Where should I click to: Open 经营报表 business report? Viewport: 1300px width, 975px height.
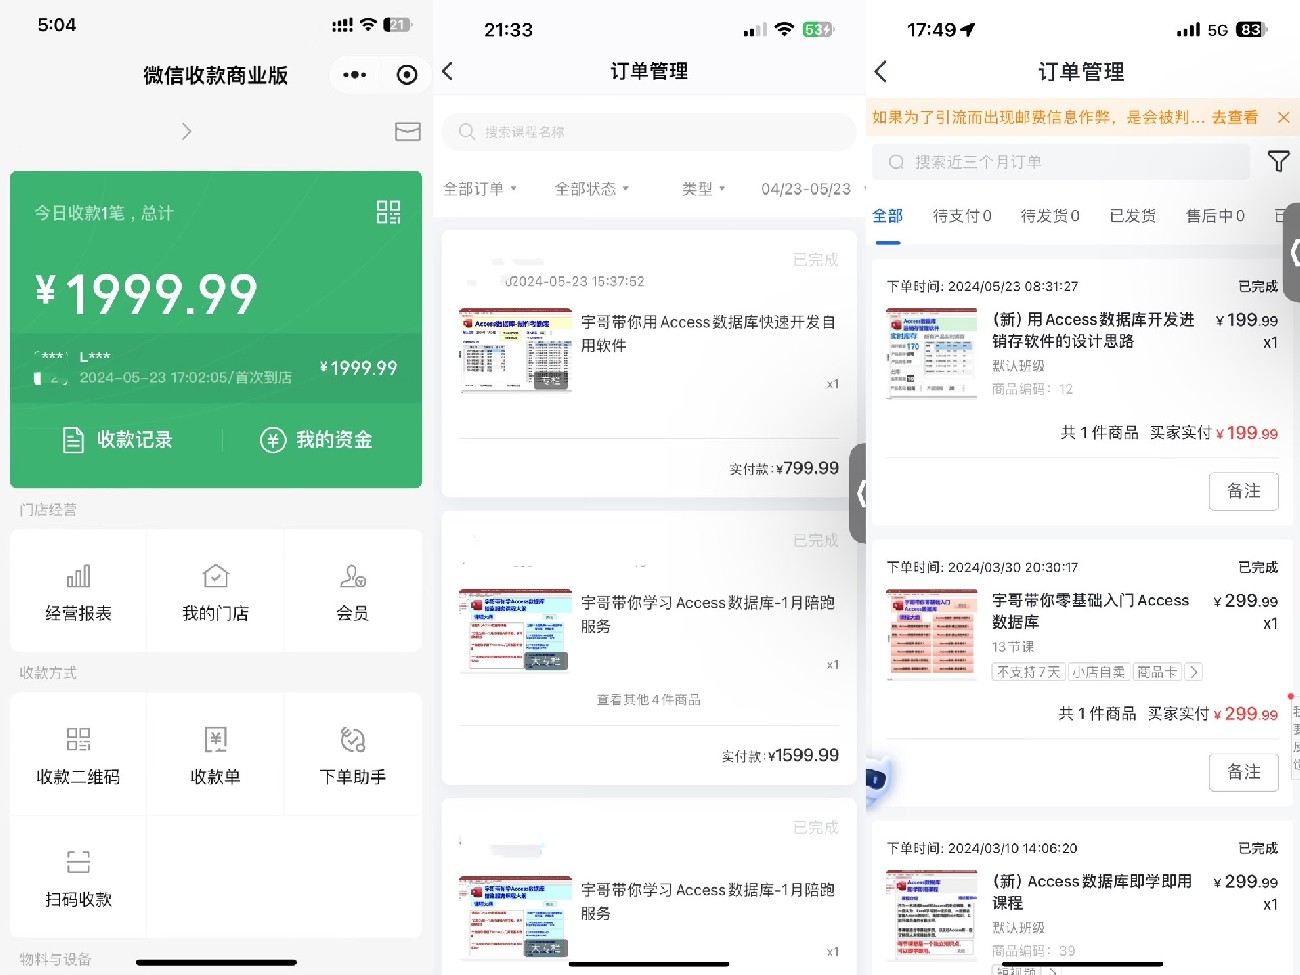pos(78,592)
